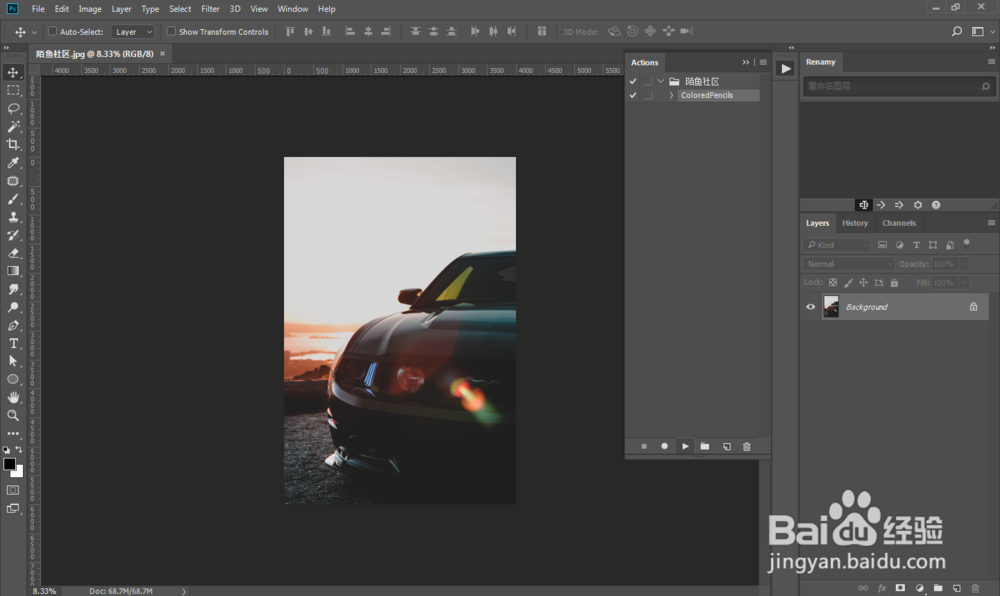This screenshot has width=1000, height=596.
Task: Select the Clone Stamp tool
Action: point(13,217)
